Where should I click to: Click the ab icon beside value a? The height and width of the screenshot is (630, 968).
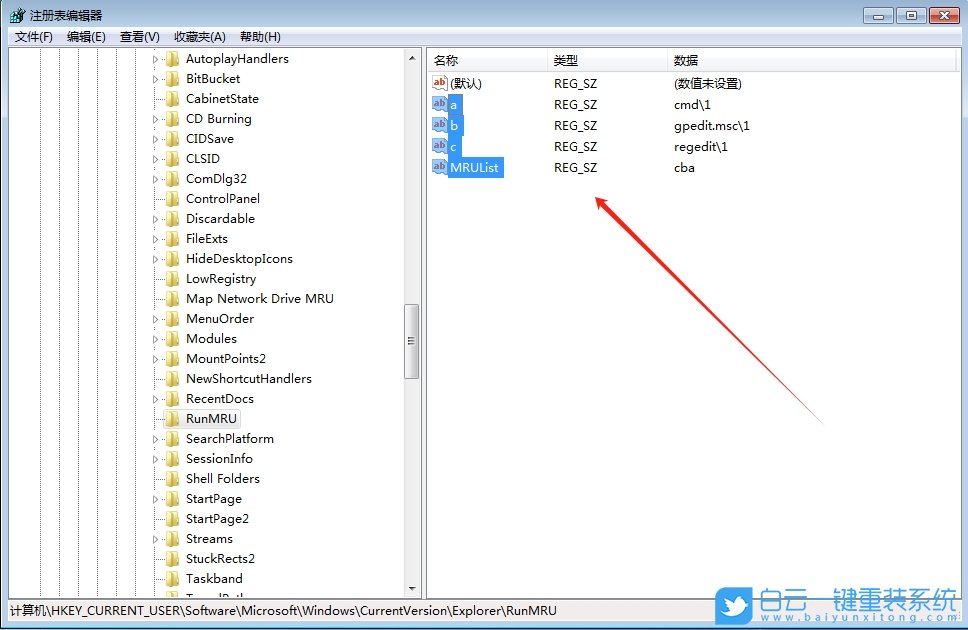coord(440,104)
